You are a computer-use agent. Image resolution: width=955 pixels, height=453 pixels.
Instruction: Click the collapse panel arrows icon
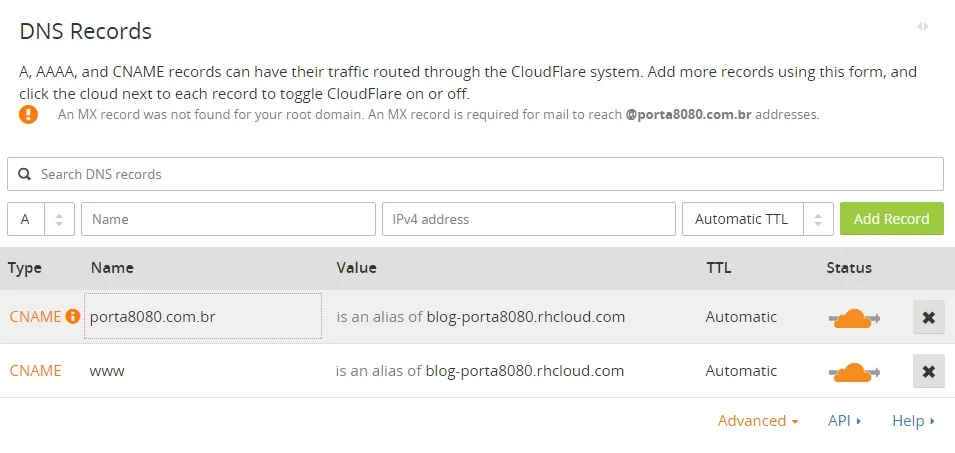click(922, 27)
